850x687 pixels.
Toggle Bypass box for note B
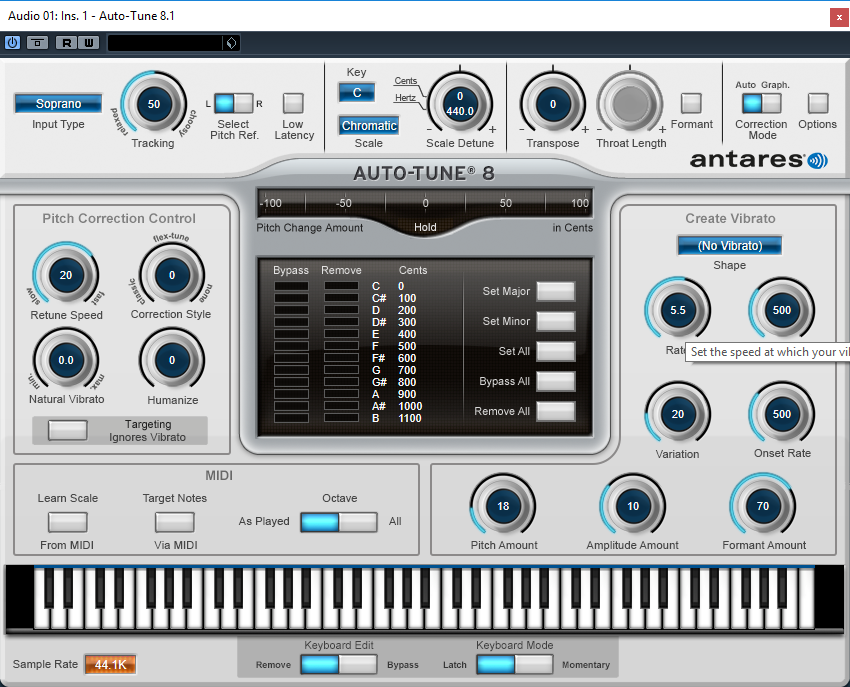(x=291, y=418)
